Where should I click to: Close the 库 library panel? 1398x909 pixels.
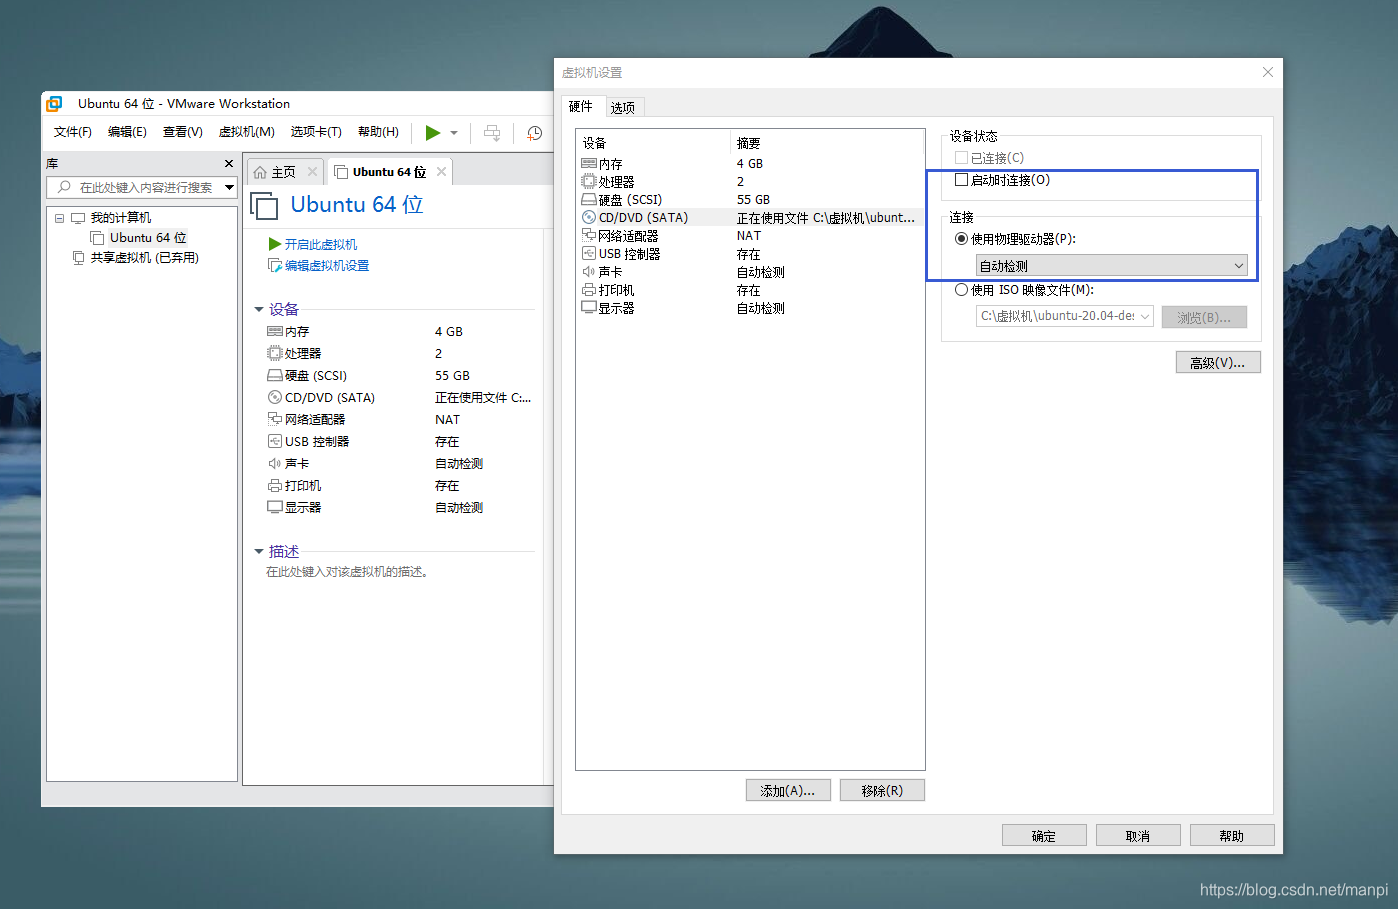click(229, 164)
